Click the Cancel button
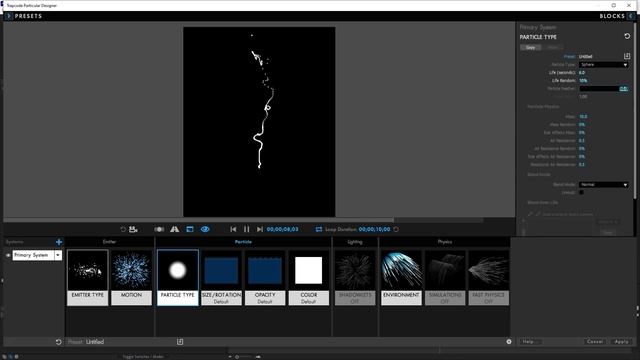640x360 pixels. tap(595, 342)
